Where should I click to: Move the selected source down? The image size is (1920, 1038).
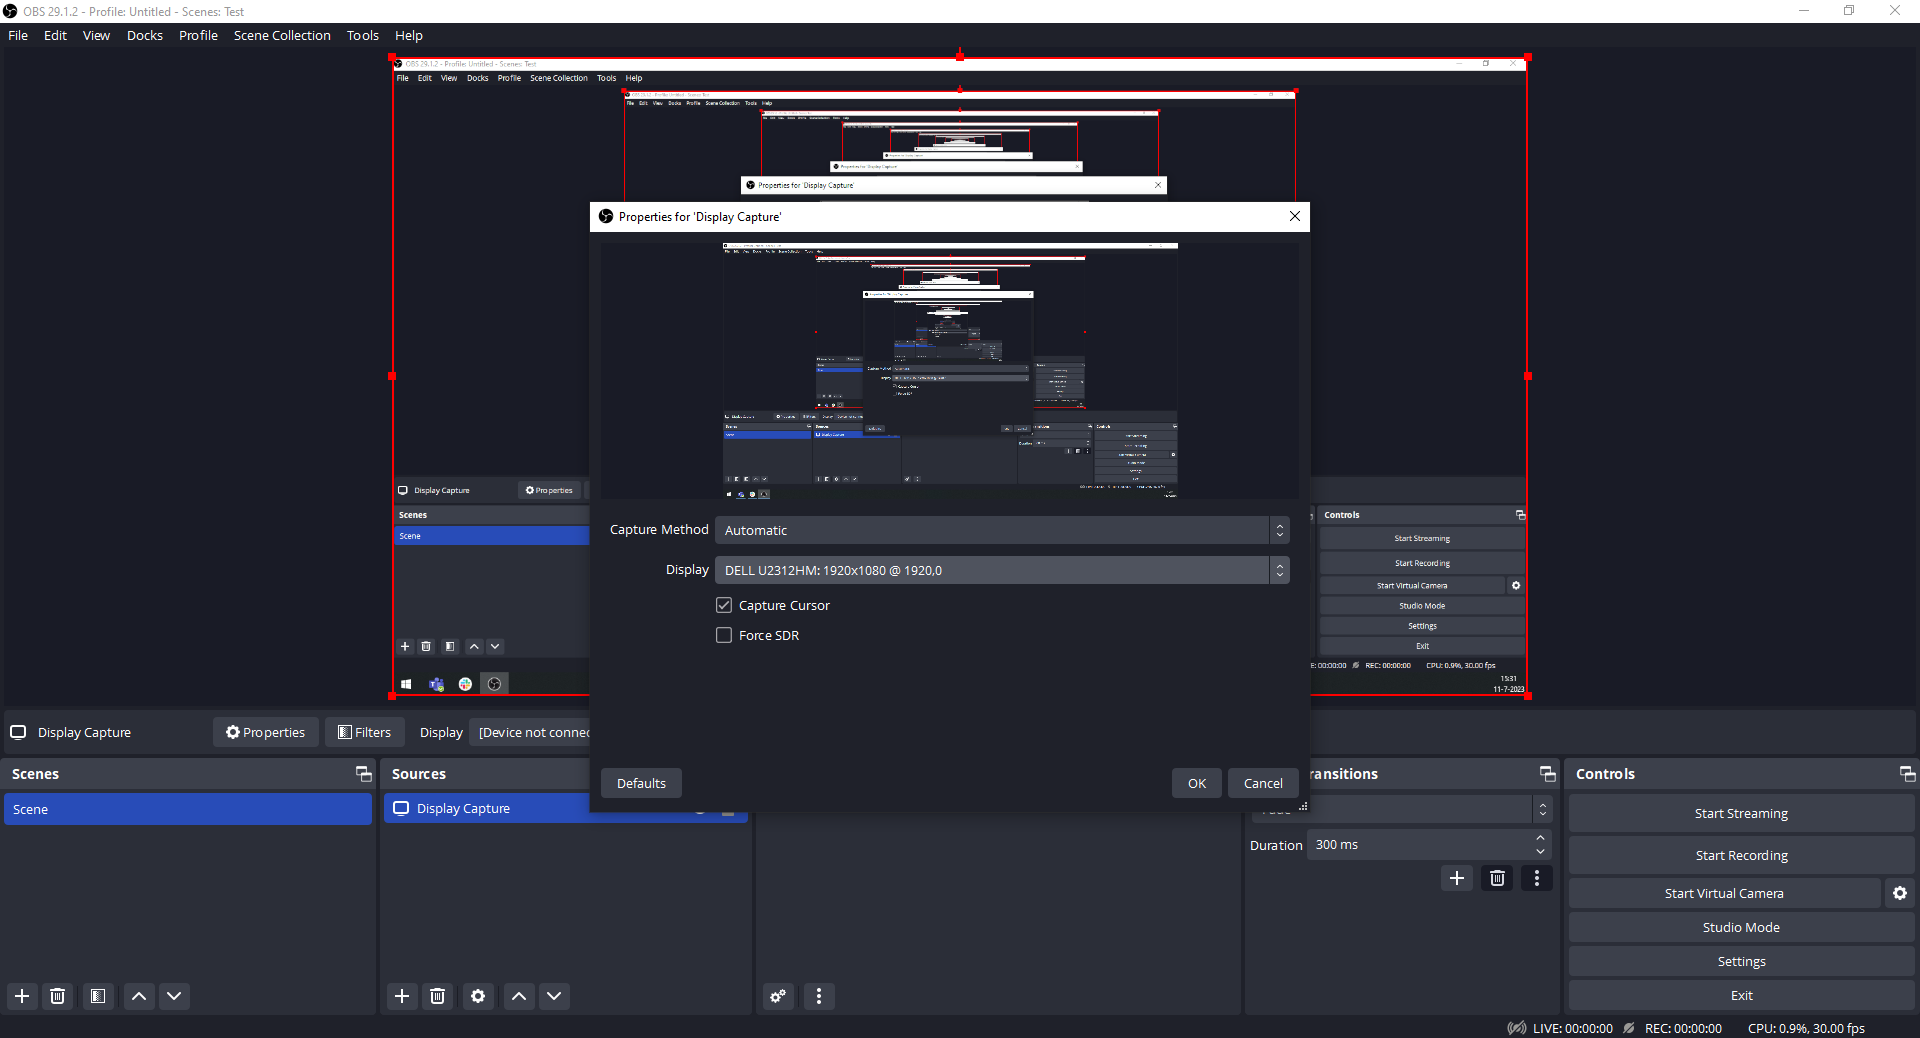pos(554,996)
